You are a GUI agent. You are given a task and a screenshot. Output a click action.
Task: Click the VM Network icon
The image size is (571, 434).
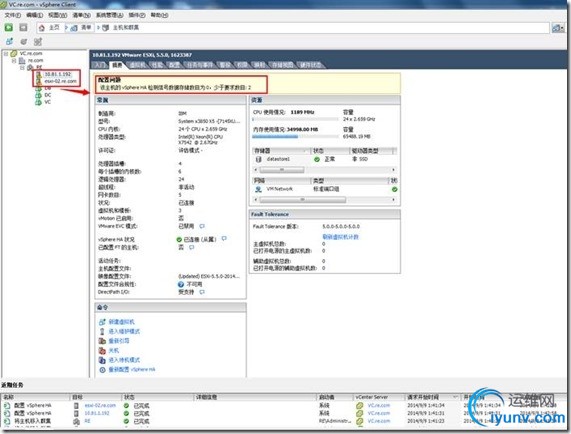[x=258, y=189]
